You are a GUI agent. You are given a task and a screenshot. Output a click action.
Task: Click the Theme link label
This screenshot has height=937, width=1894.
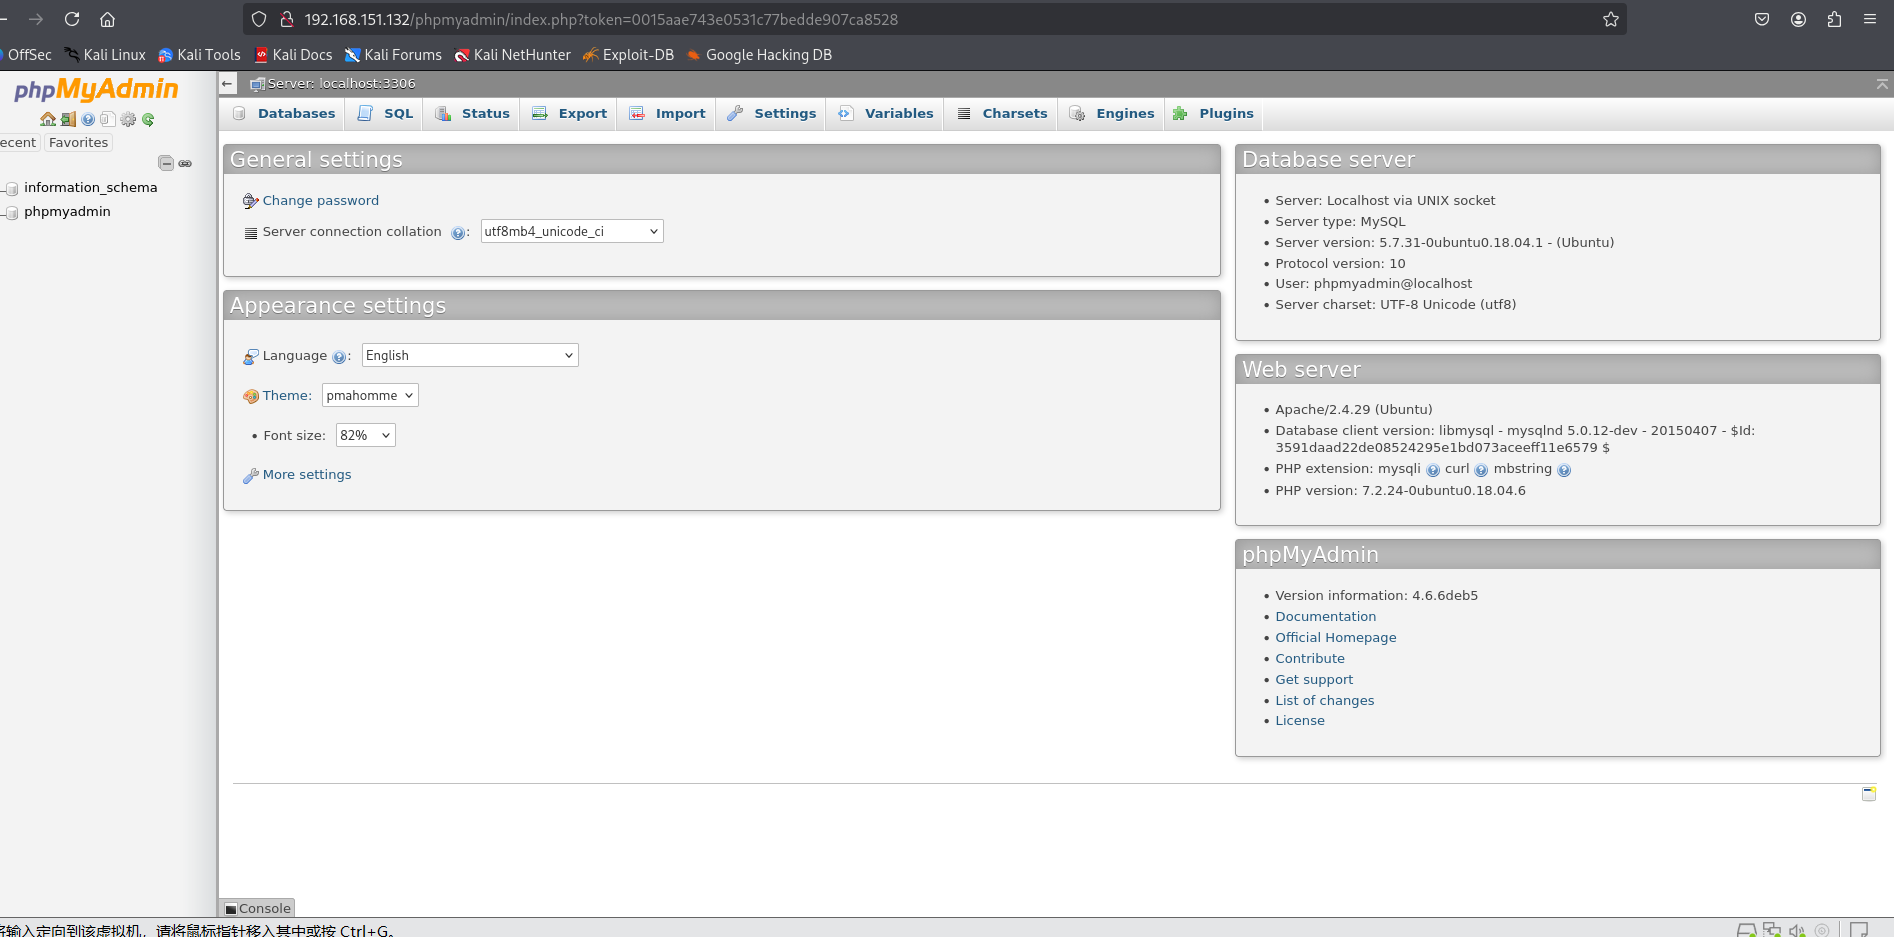pyautogui.click(x=287, y=396)
